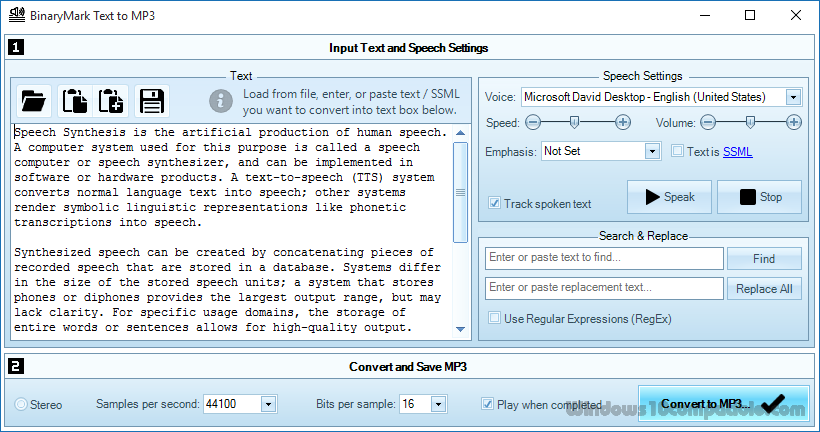820x432 pixels.
Task: Raise volume with the plus icon
Action: click(793, 122)
